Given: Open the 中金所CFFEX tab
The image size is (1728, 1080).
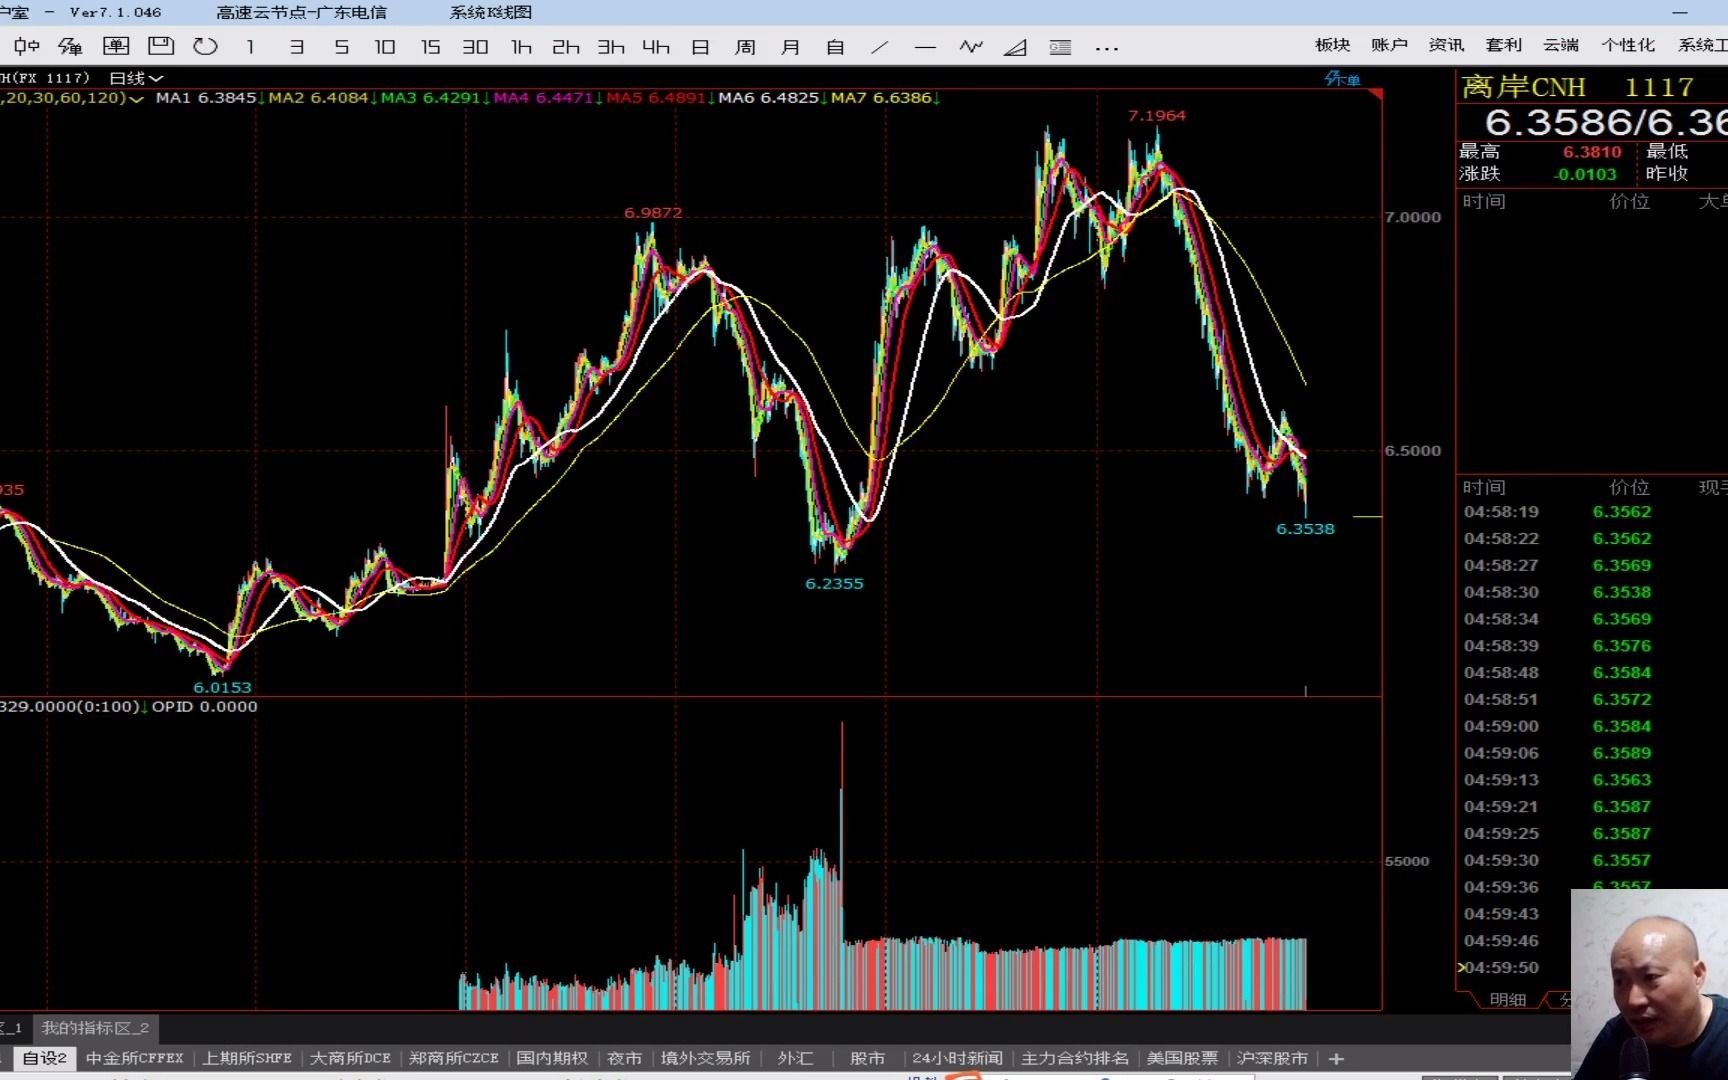Looking at the screenshot, I should pos(135,1058).
